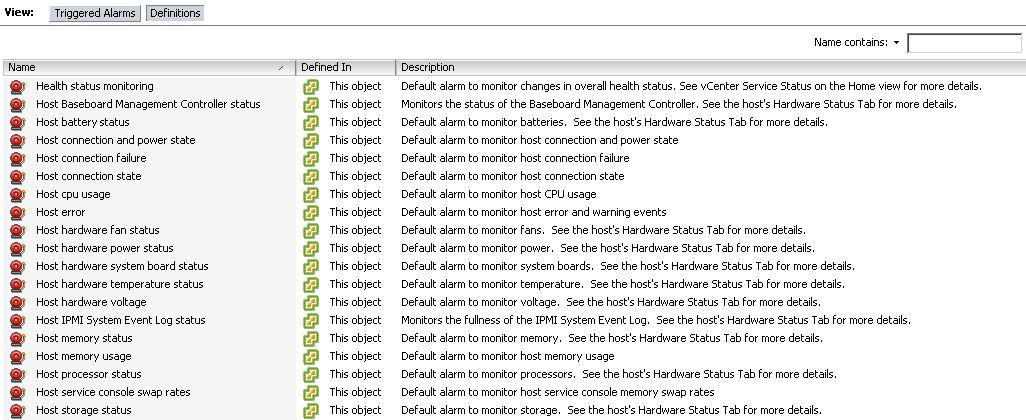Click Defined In object icon for Health status monitoring
Image resolution: width=1026 pixels, height=420 pixels.
pos(311,86)
